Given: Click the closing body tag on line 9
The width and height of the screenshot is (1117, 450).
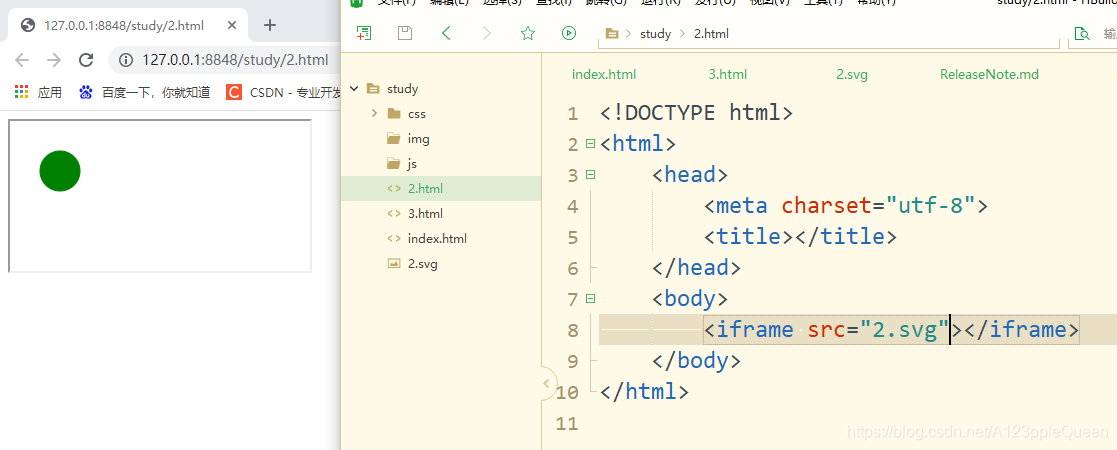Looking at the screenshot, I should 697,361.
